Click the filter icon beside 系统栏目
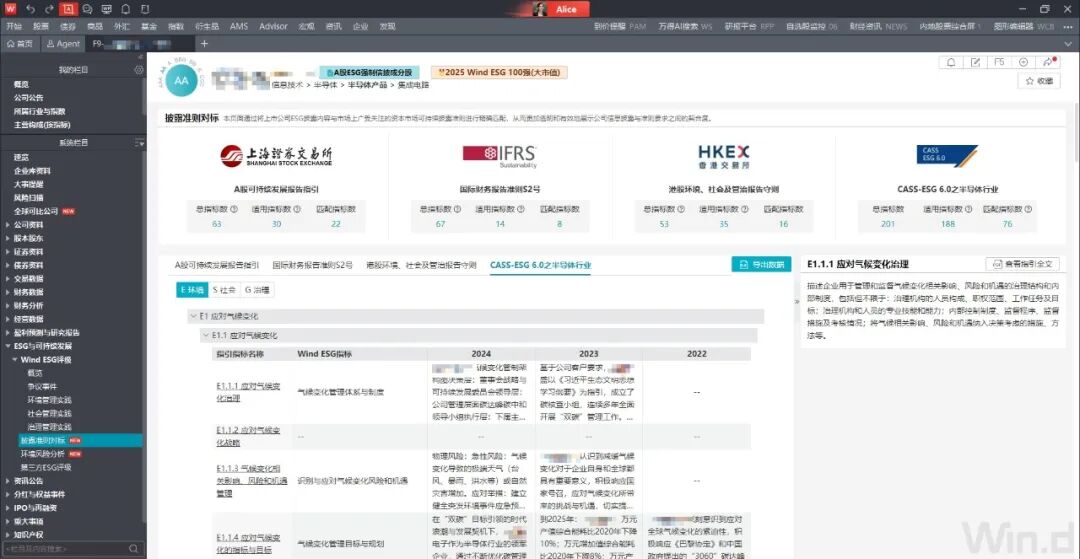The width and height of the screenshot is (1080, 559). 140,143
